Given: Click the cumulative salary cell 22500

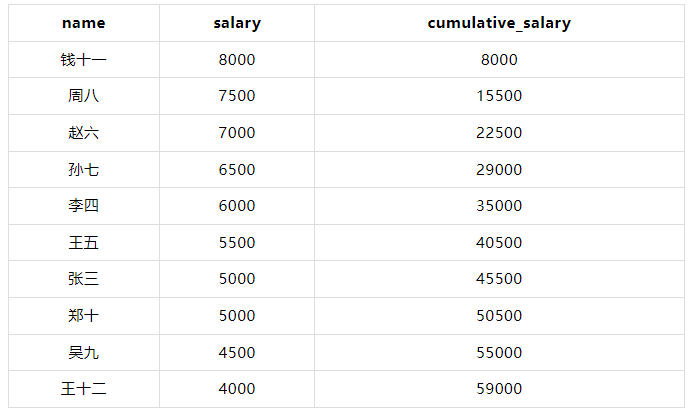Looking at the screenshot, I should point(499,133).
